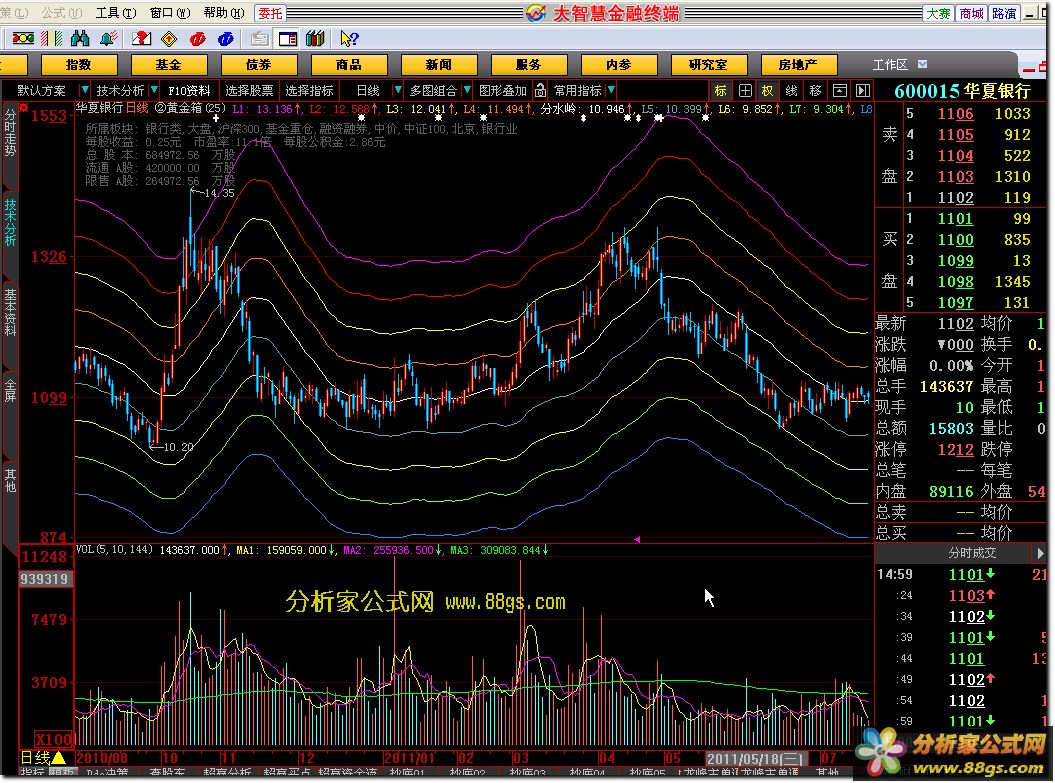Click the 线 drawing line icon
1055x783 pixels.
(792, 91)
